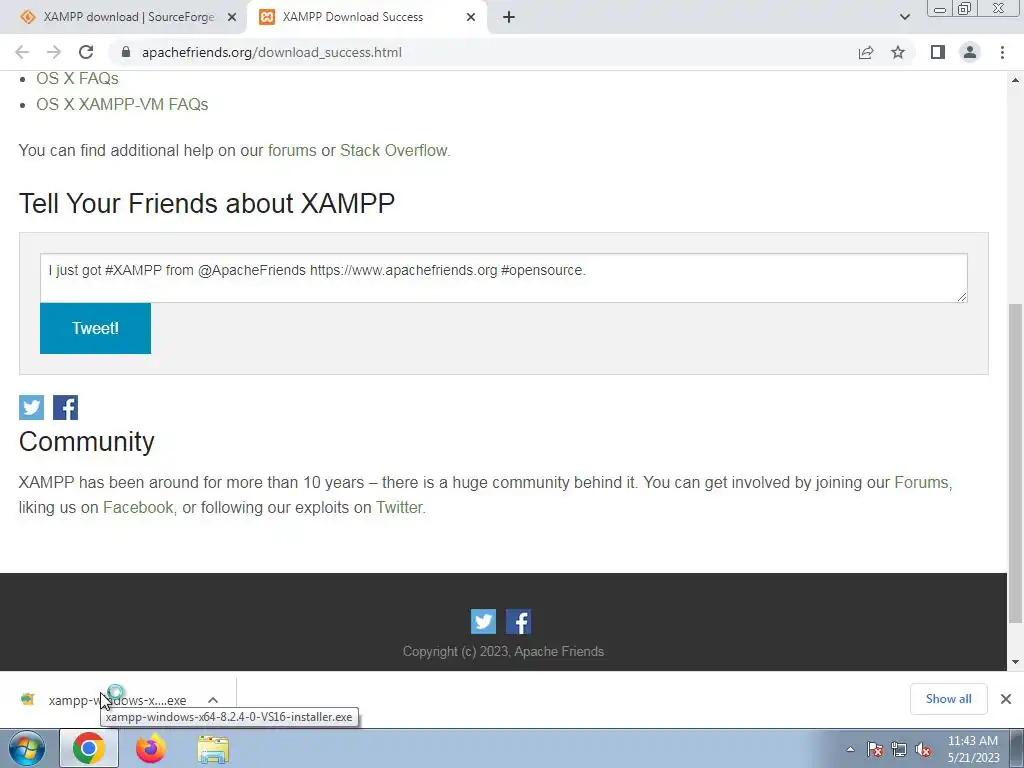Close the SourceForge tab
The height and width of the screenshot is (768, 1024).
232,17
